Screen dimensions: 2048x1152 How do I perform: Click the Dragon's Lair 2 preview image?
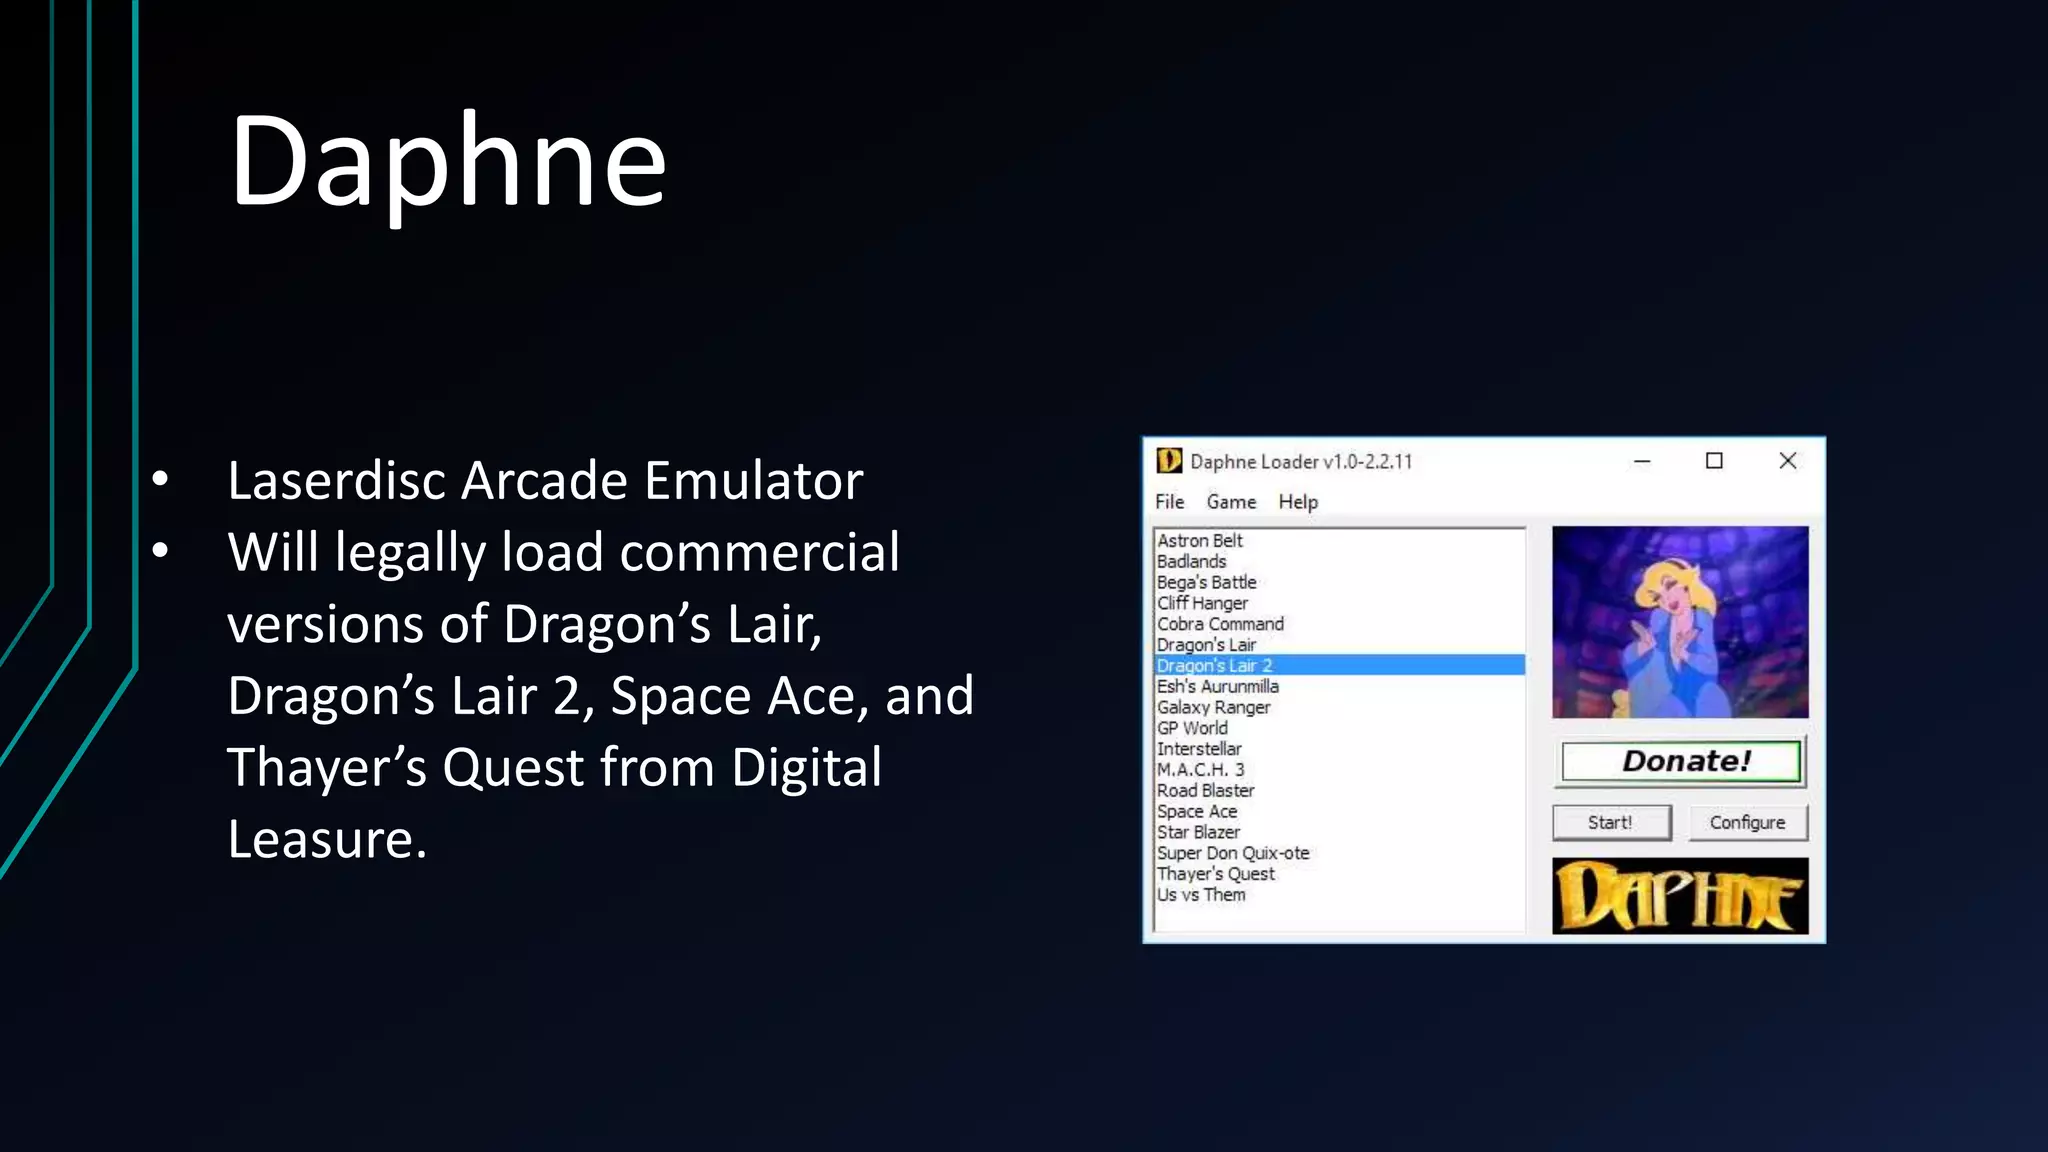point(1680,622)
